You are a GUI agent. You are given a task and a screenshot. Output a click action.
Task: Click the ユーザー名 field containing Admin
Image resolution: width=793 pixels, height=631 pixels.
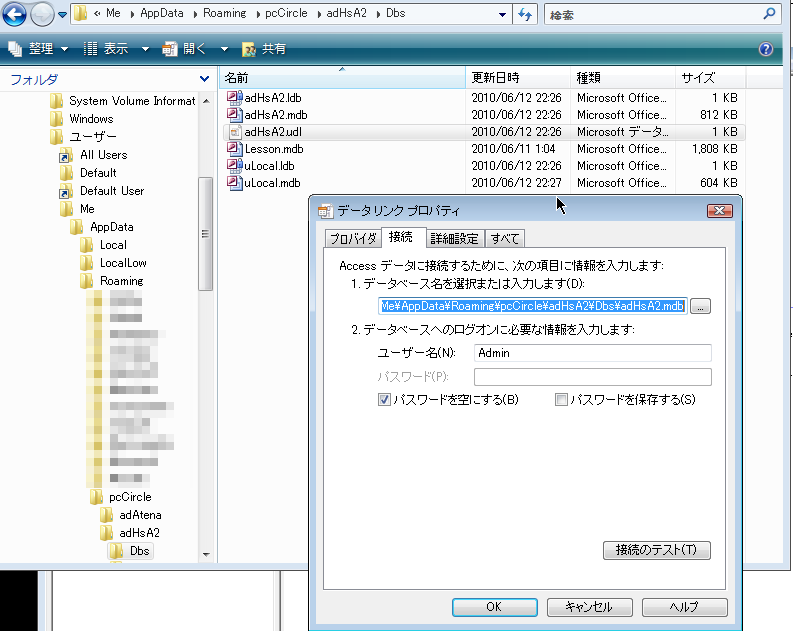pos(592,353)
